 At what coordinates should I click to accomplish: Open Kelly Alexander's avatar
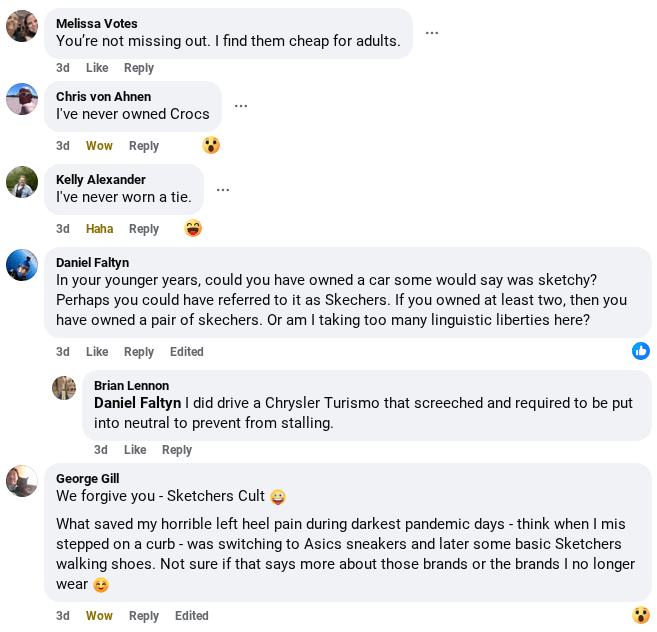(22, 182)
